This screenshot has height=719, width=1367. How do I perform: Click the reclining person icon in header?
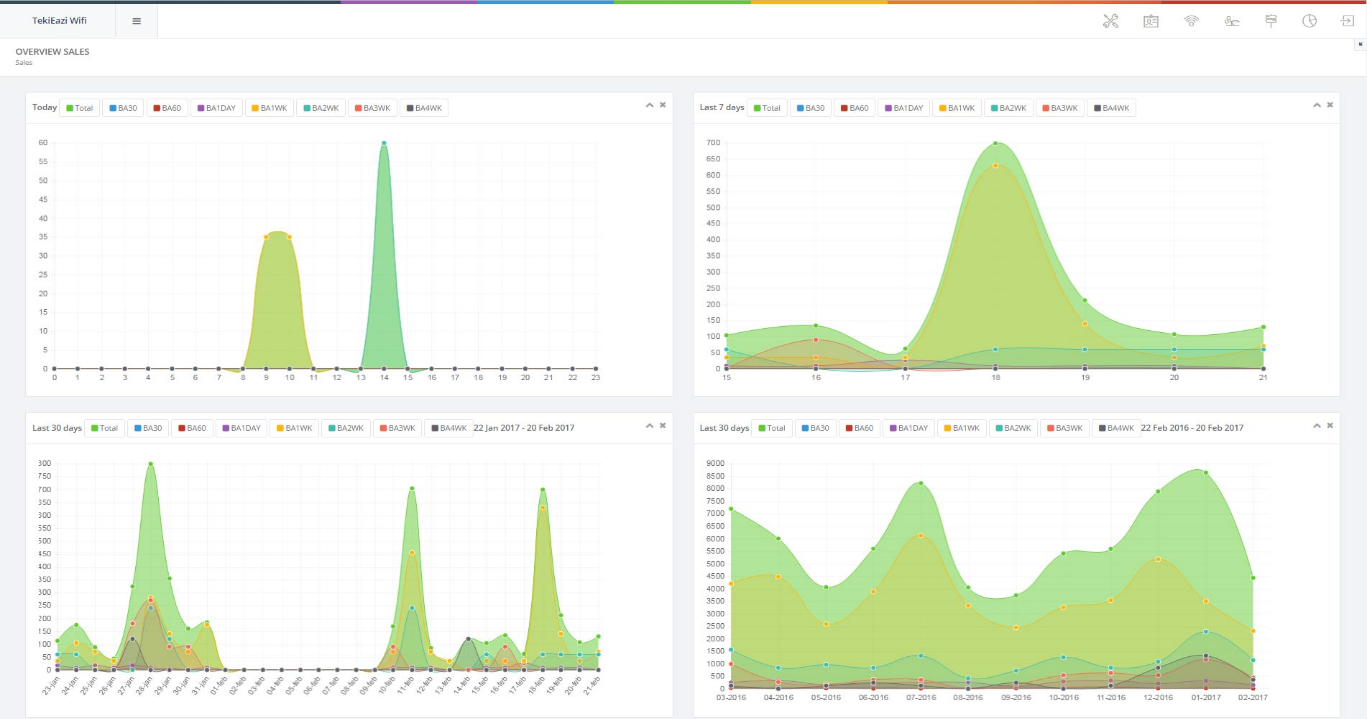tap(1232, 21)
